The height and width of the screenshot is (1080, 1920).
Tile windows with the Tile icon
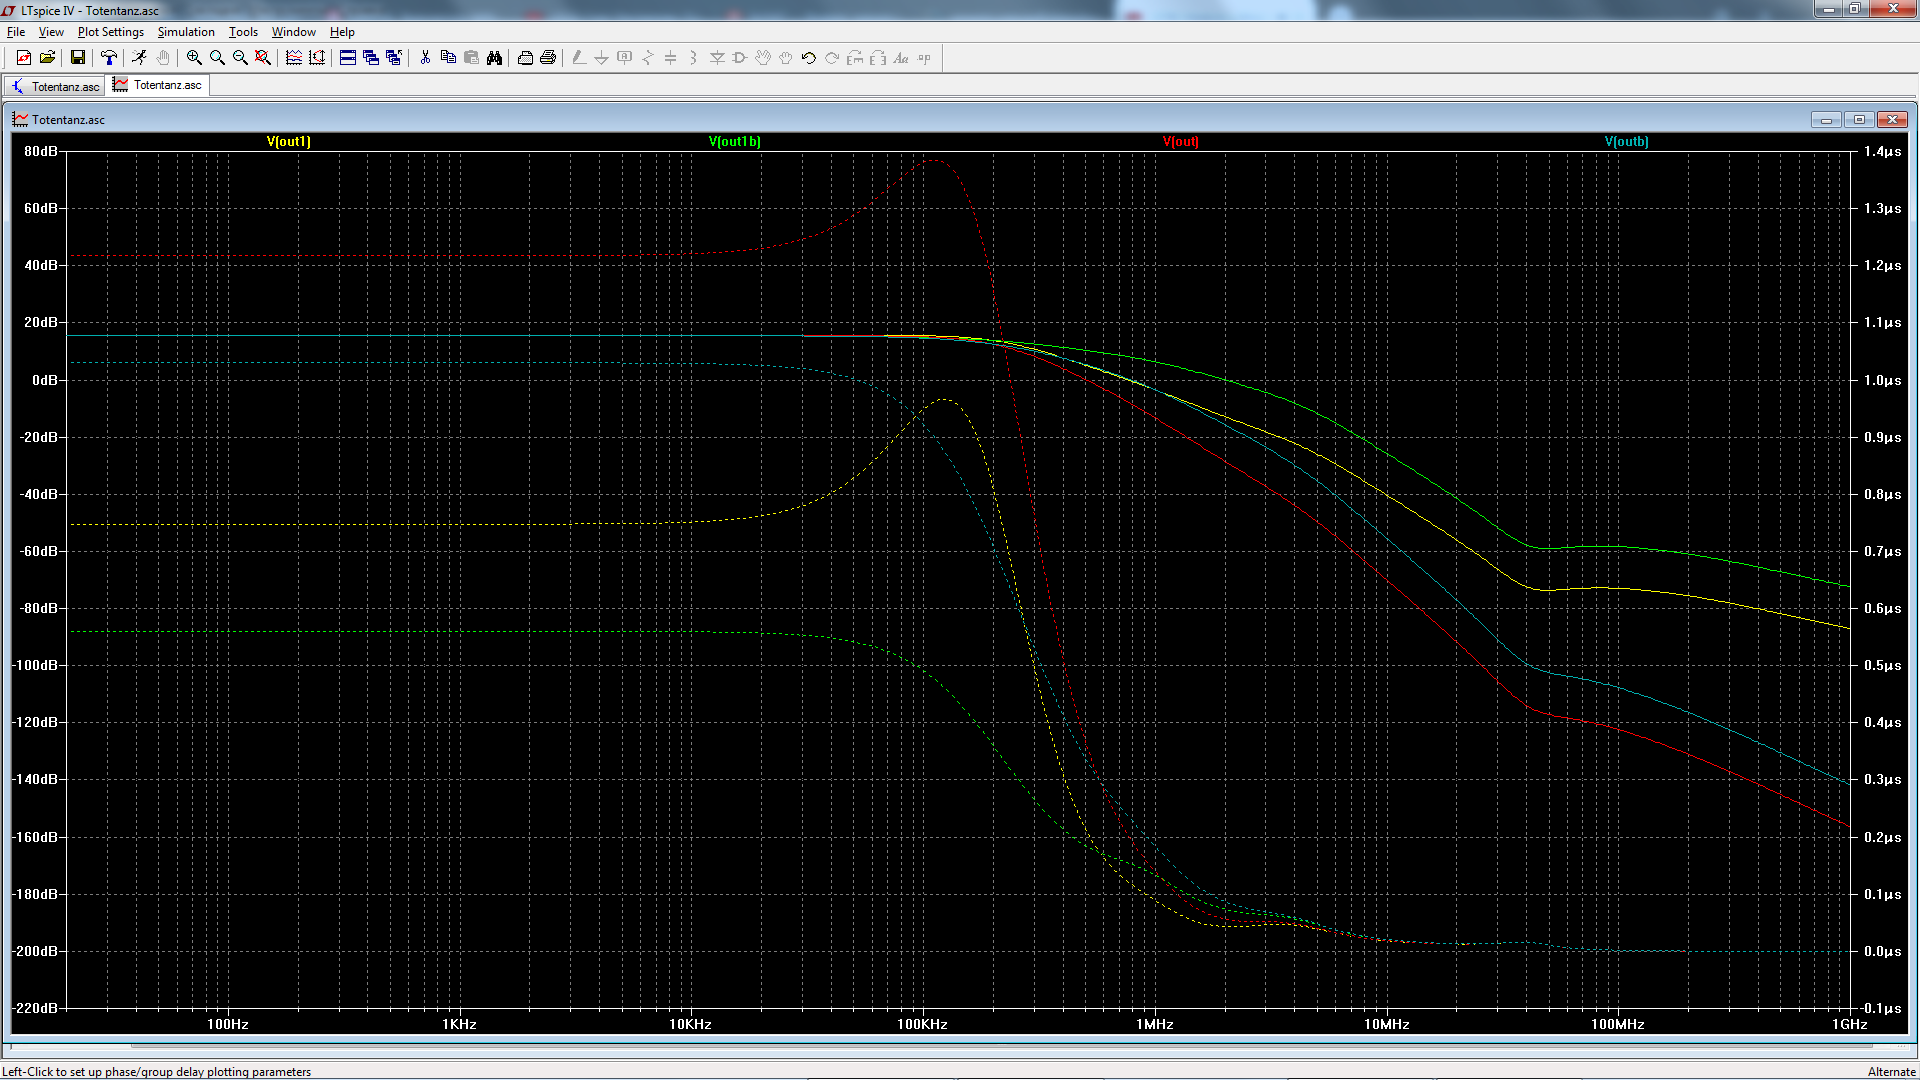pos(348,58)
